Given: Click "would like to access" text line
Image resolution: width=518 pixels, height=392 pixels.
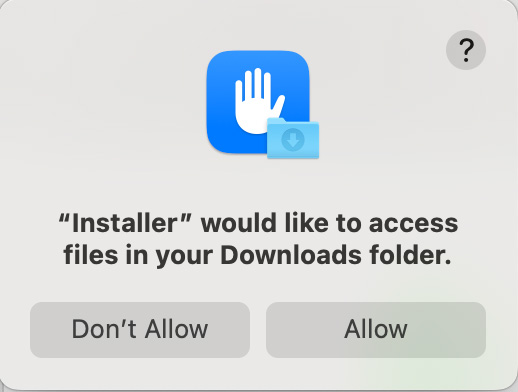Looking at the screenshot, I should [329, 223].
